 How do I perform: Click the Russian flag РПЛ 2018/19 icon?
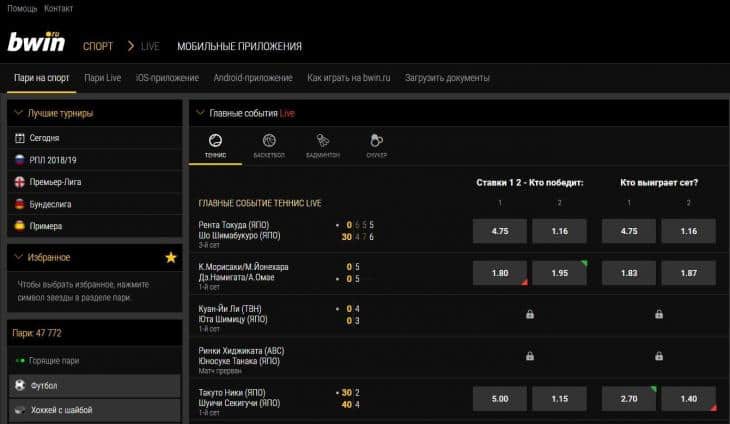(19, 160)
